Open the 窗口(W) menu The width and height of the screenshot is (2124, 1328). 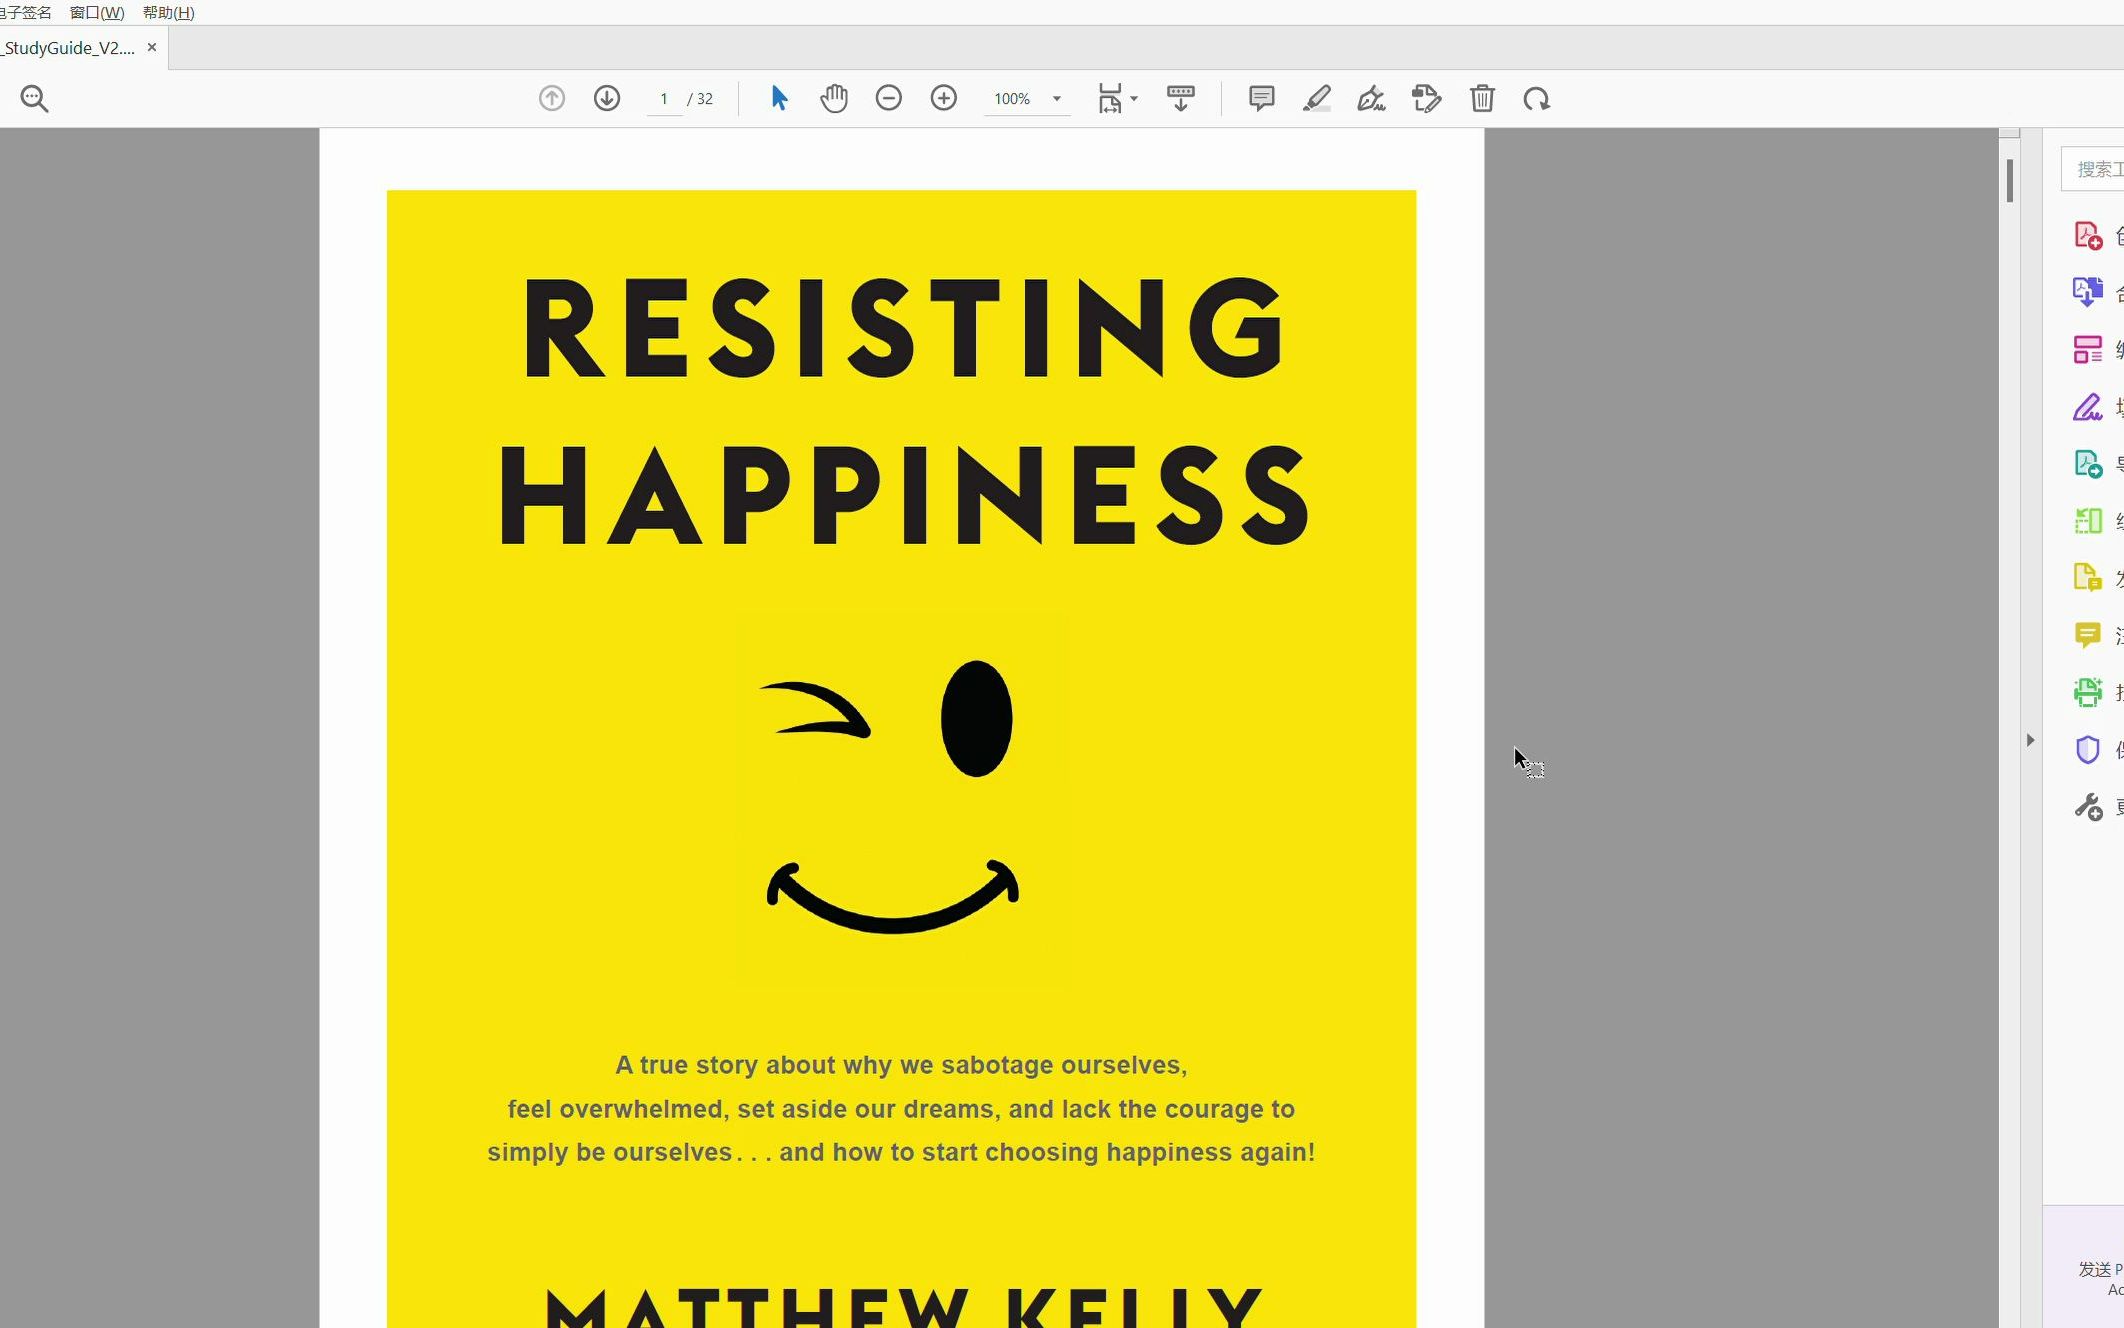(97, 12)
